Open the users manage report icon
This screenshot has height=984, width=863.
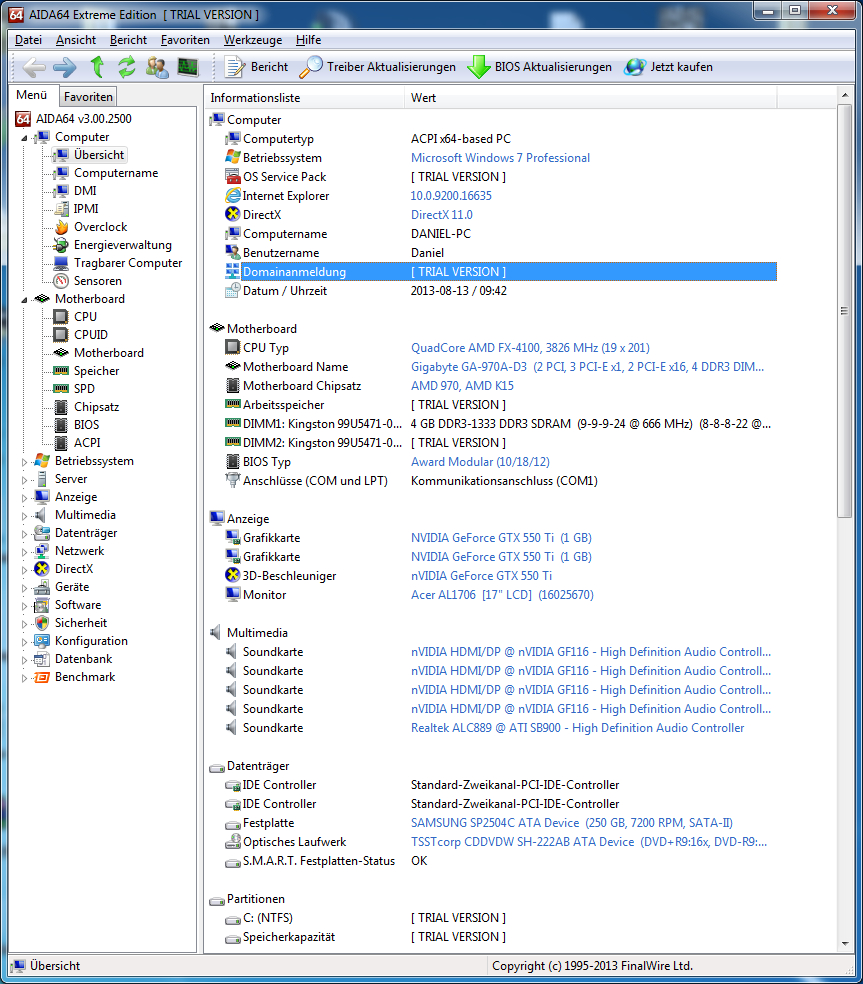(x=157, y=67)
